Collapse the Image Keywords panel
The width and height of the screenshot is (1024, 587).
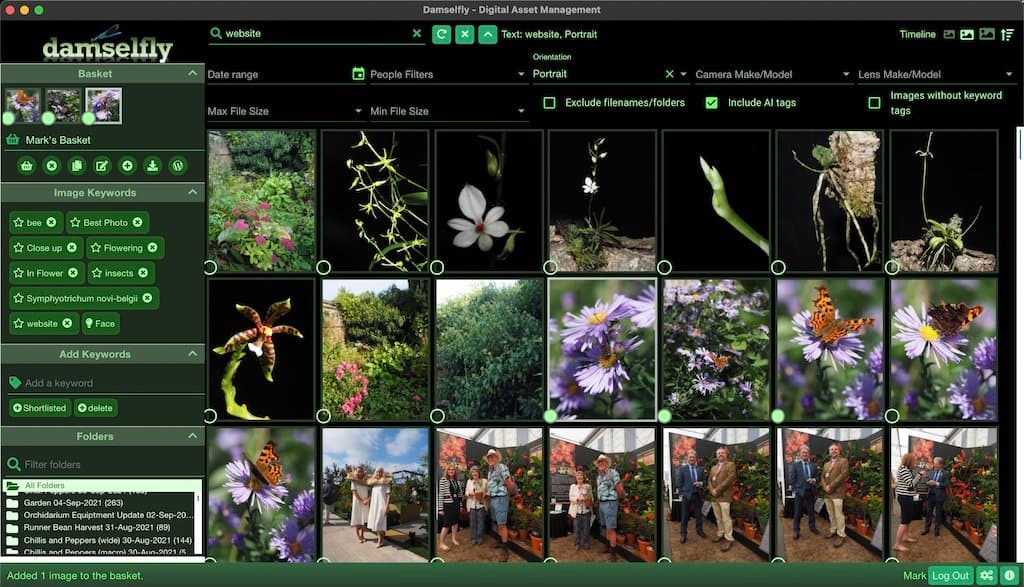click(192, 193)
